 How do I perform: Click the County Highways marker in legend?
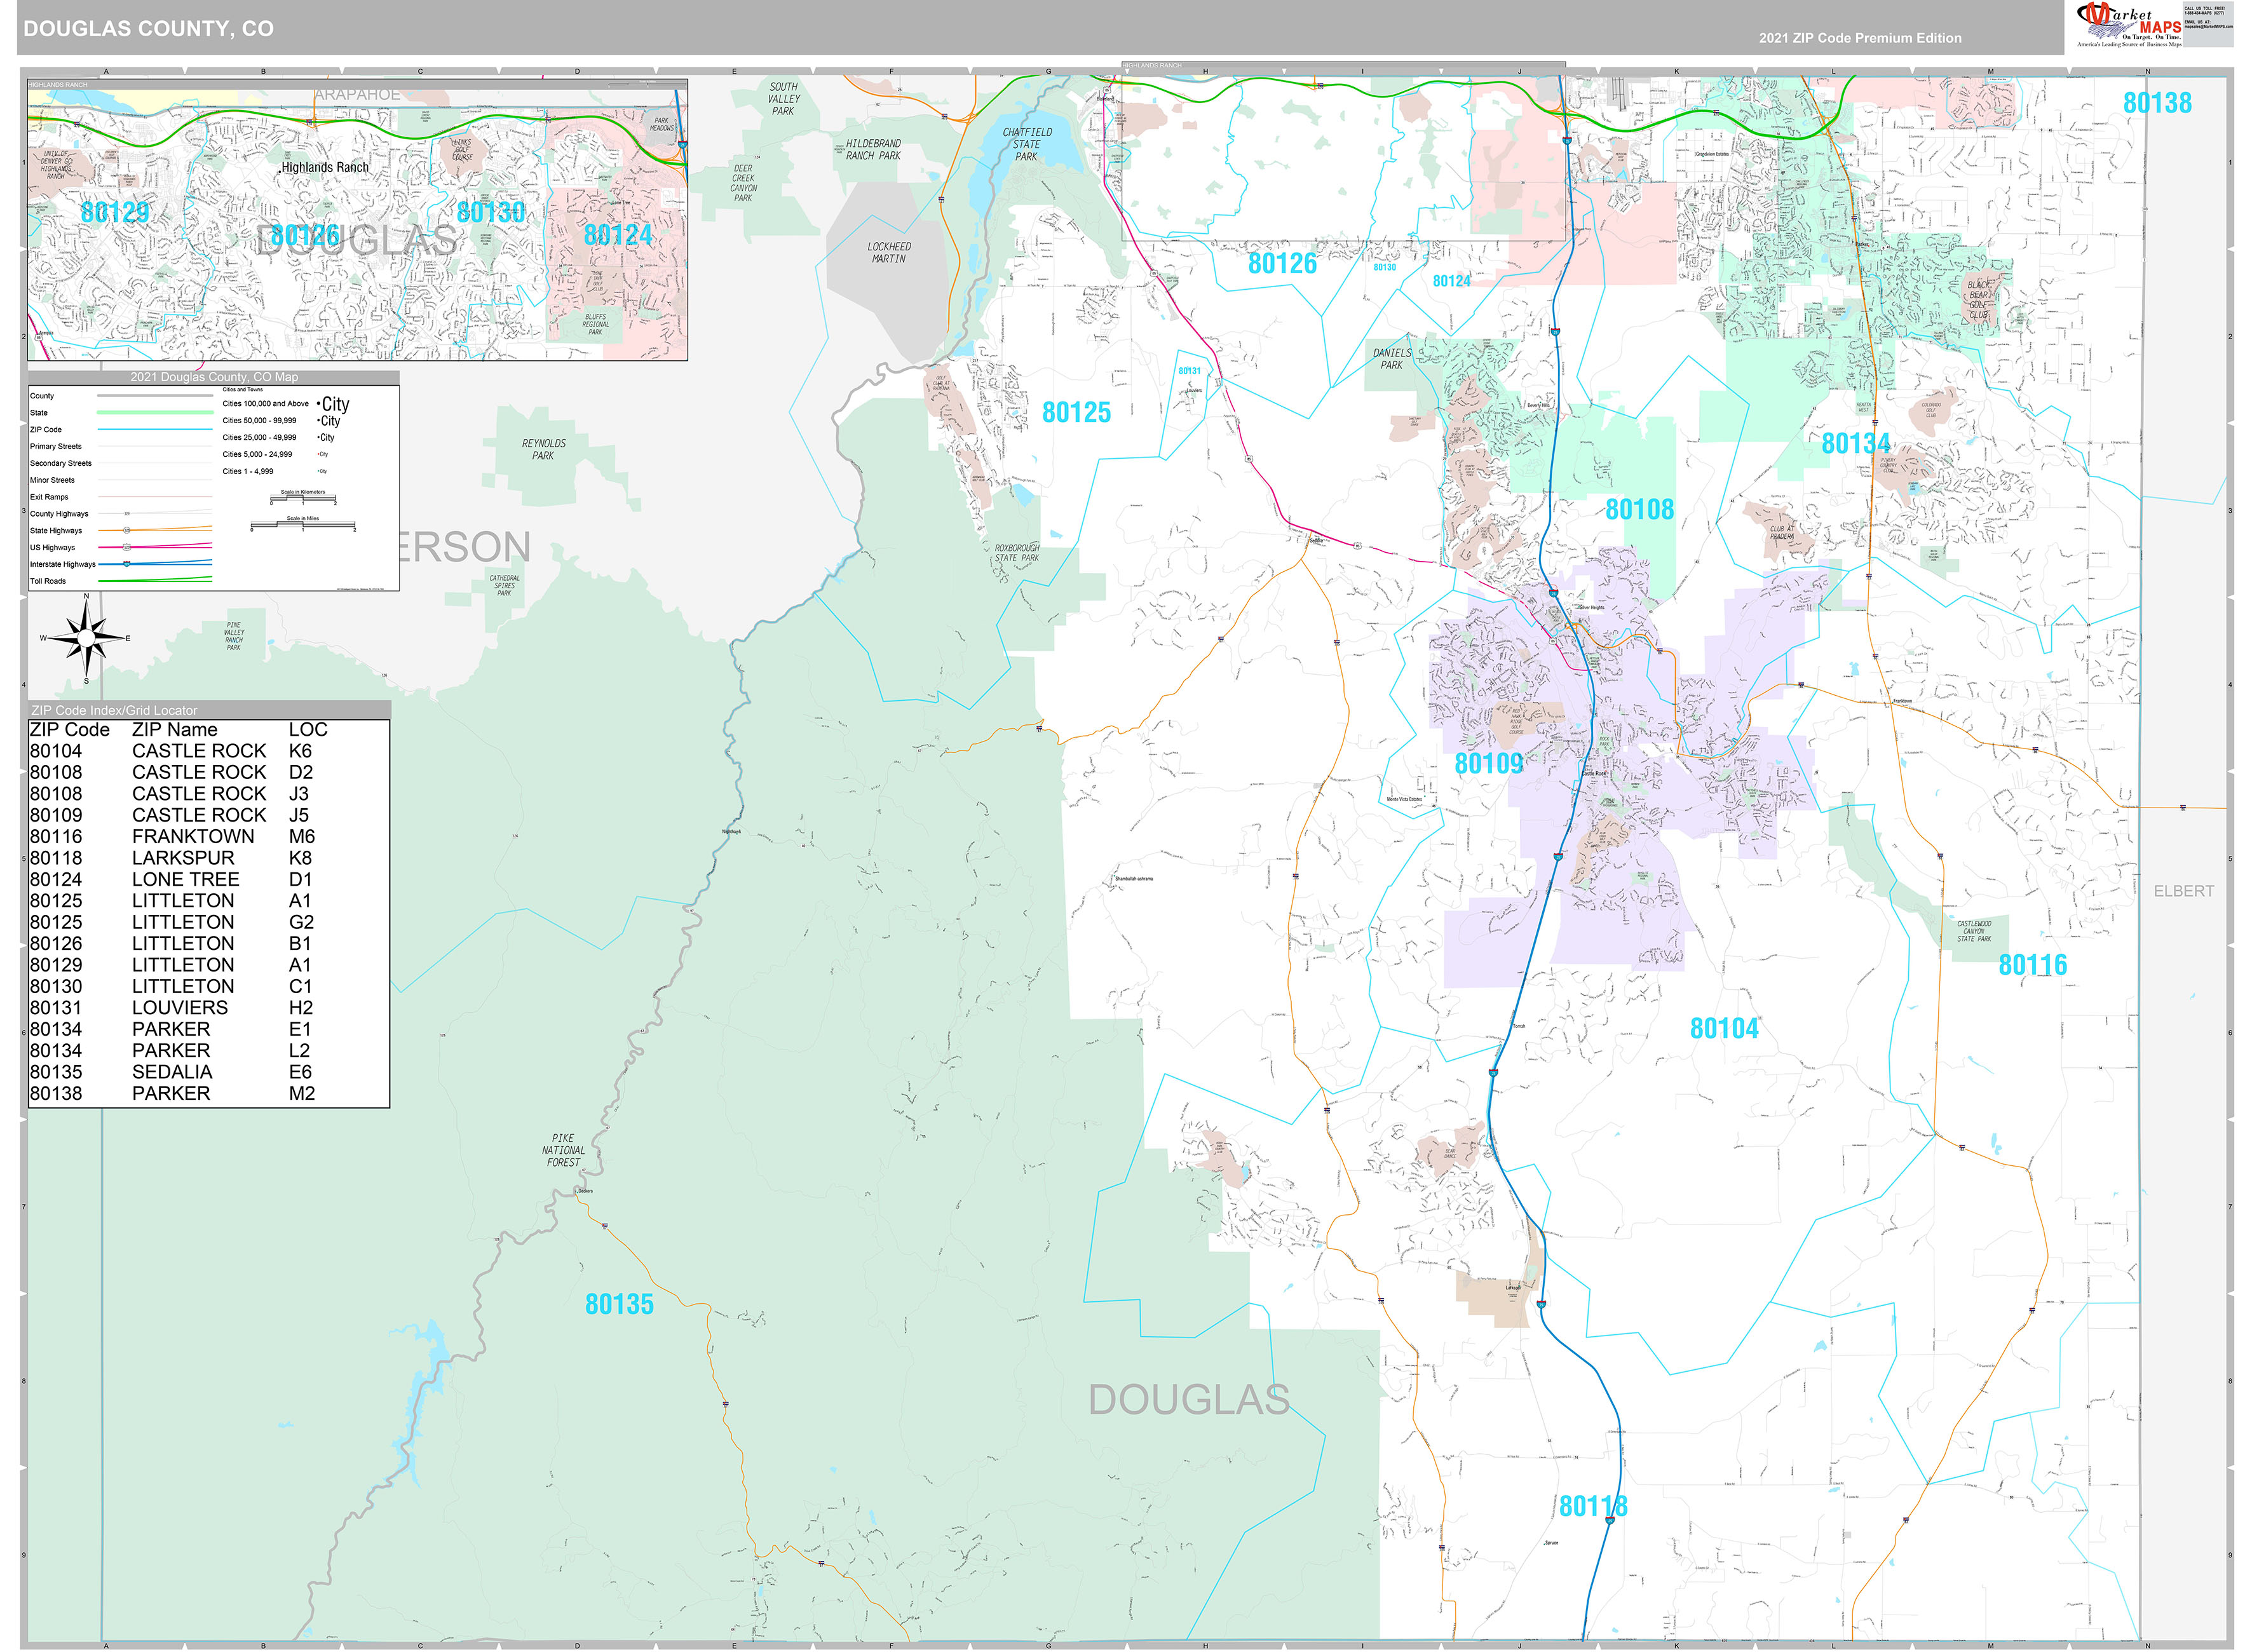click(x=128, y=514)
